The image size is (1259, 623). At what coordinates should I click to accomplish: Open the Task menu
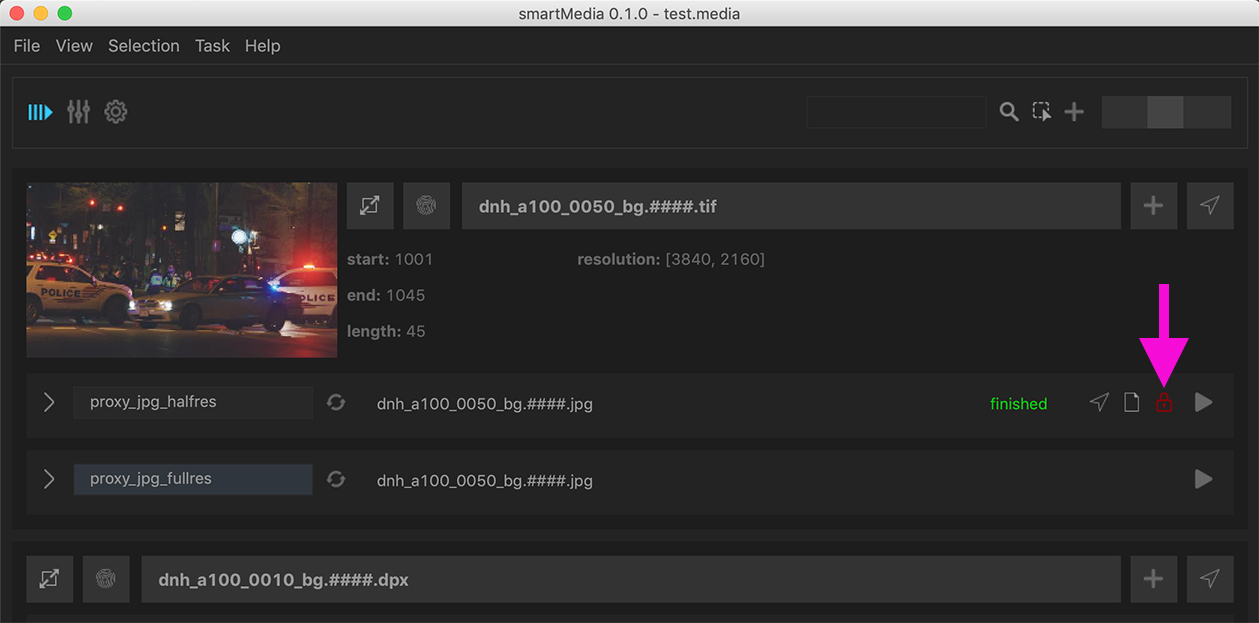(212, 46)
